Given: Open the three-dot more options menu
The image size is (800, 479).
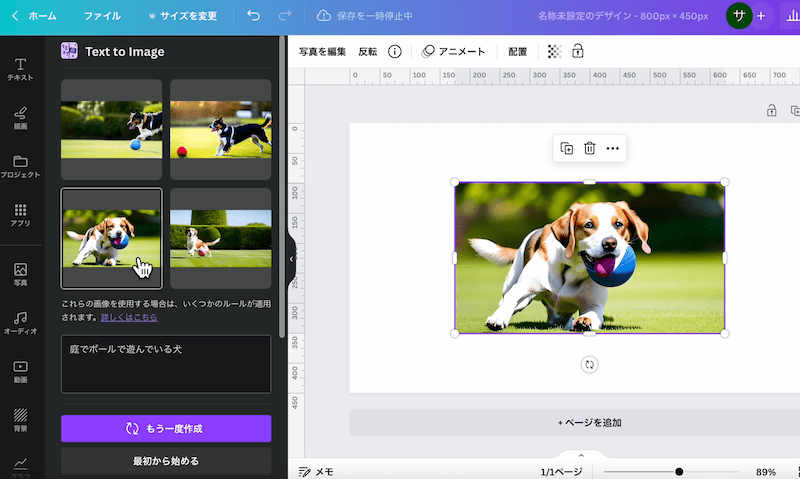Looking at the screenshot, I should (612, 148).
